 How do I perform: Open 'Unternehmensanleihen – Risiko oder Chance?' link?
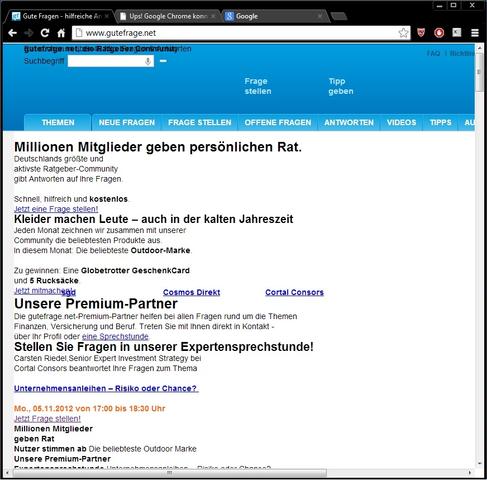tap(106, 388)
